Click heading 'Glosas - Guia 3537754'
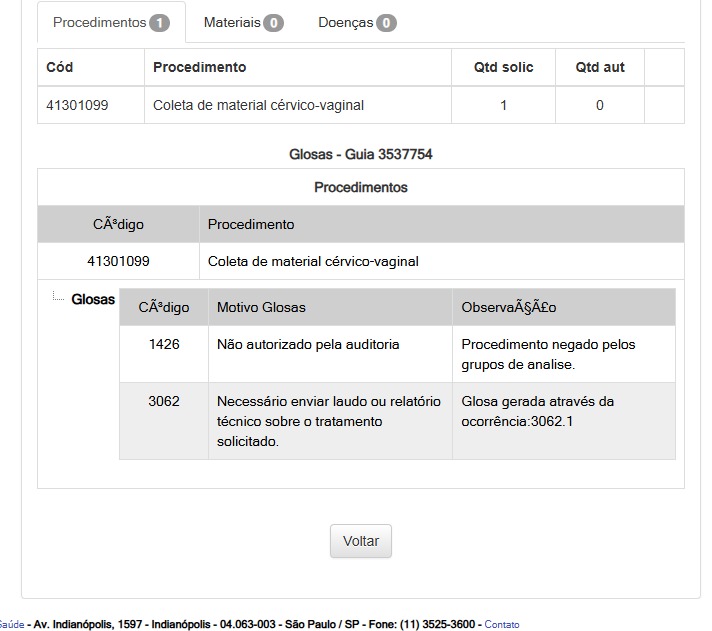The height and width of the screenshot is (631, 712). coord(361,154)
